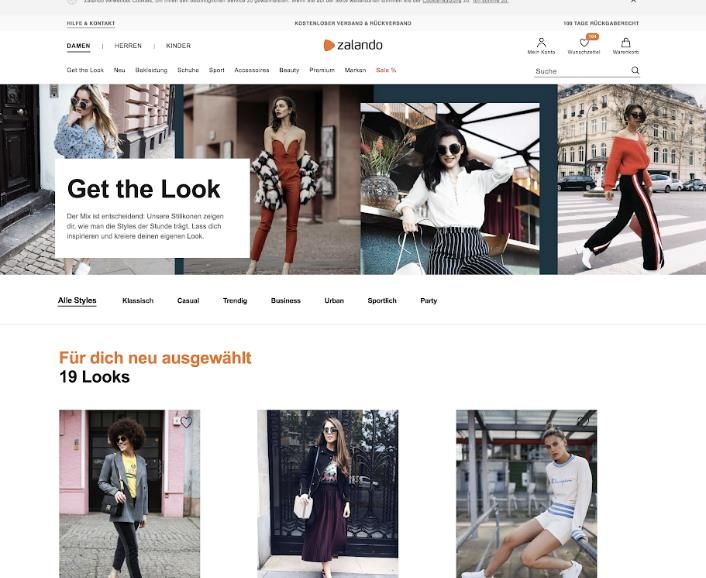This screenshot has width=706, height=578.
Task: Click banner photo of red sweater outfit
Action: click(x=632, y=179)
